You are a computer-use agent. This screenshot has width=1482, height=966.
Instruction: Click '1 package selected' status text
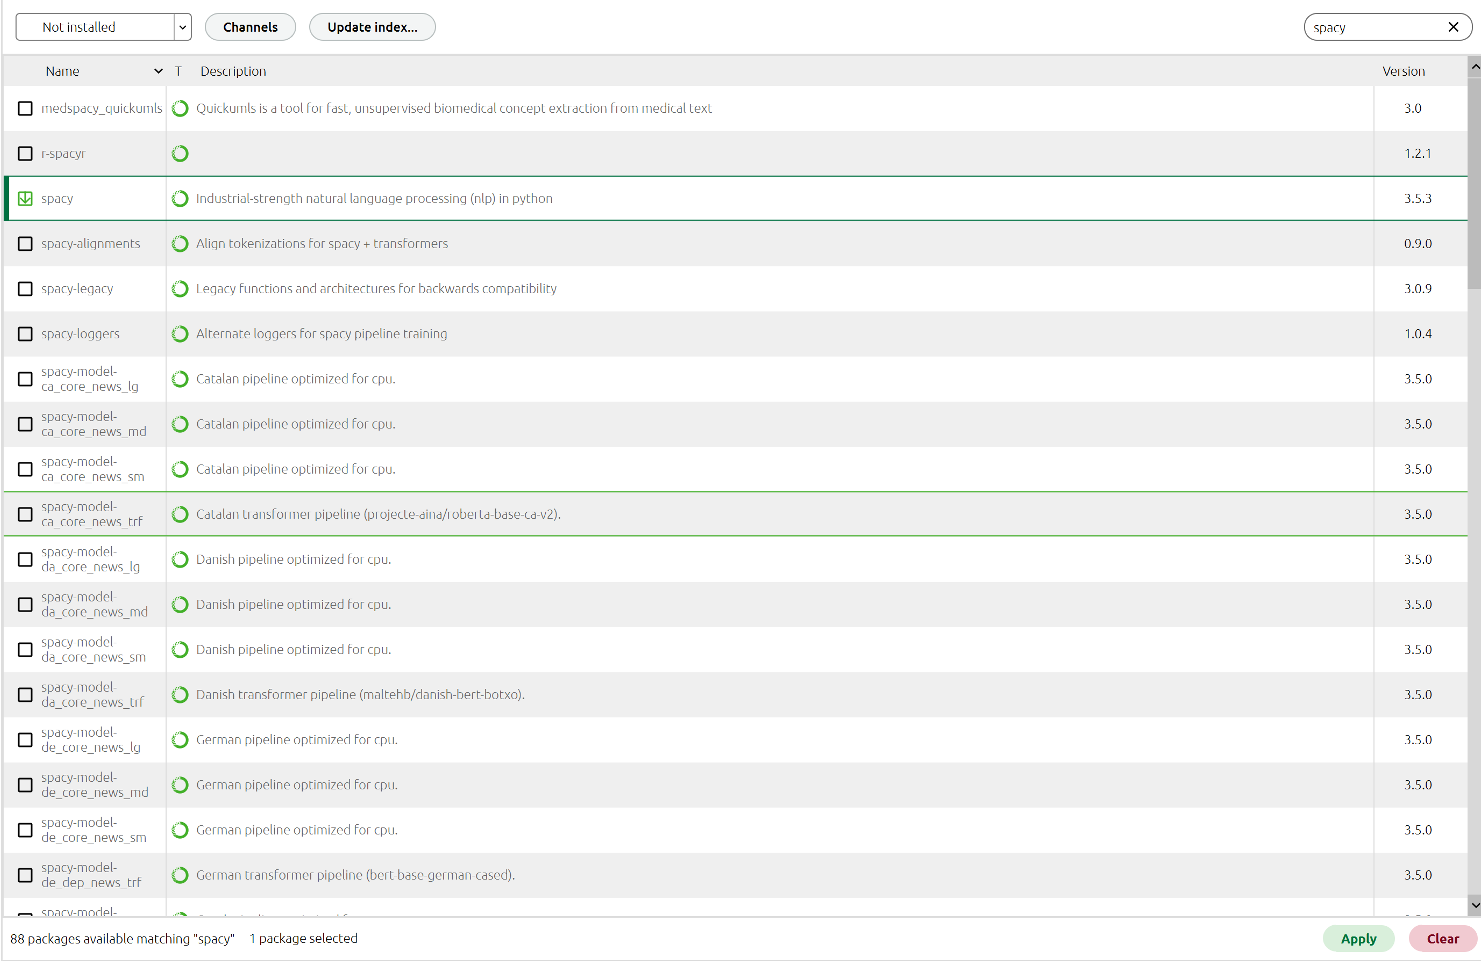point(303,939)
